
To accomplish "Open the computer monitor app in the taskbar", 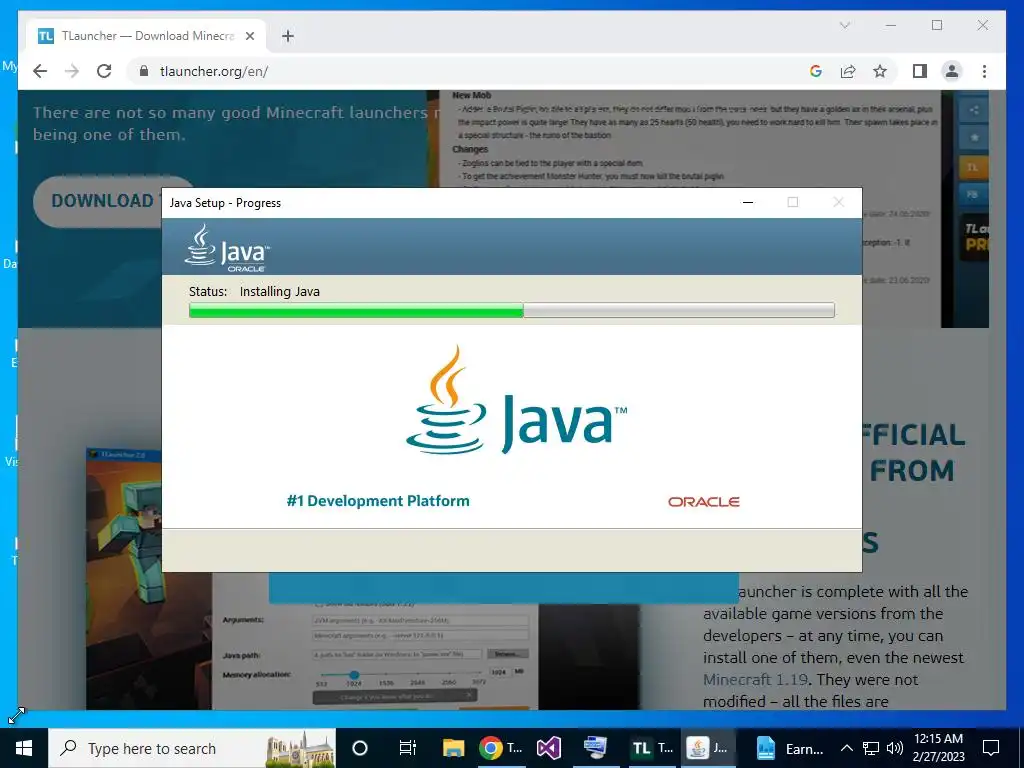I will tap(595, 748).
